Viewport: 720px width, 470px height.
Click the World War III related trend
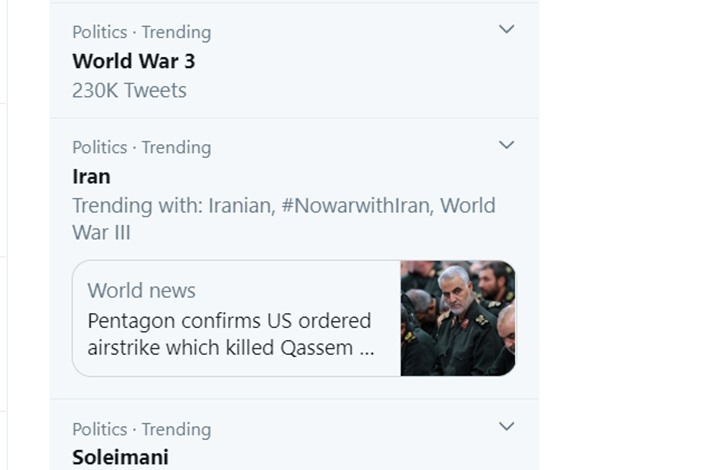pyautogui.click(x=467, y=206)
